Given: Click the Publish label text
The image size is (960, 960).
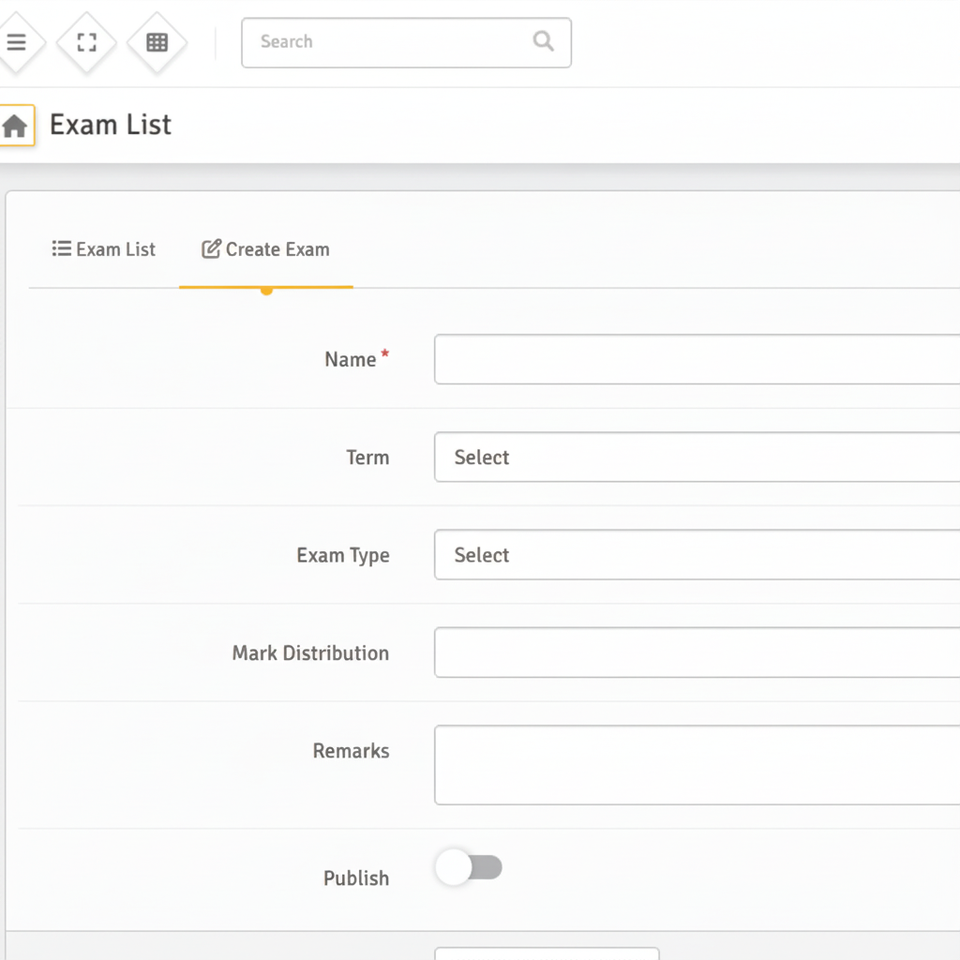Looking at the screenshot, I should point(356,878).
